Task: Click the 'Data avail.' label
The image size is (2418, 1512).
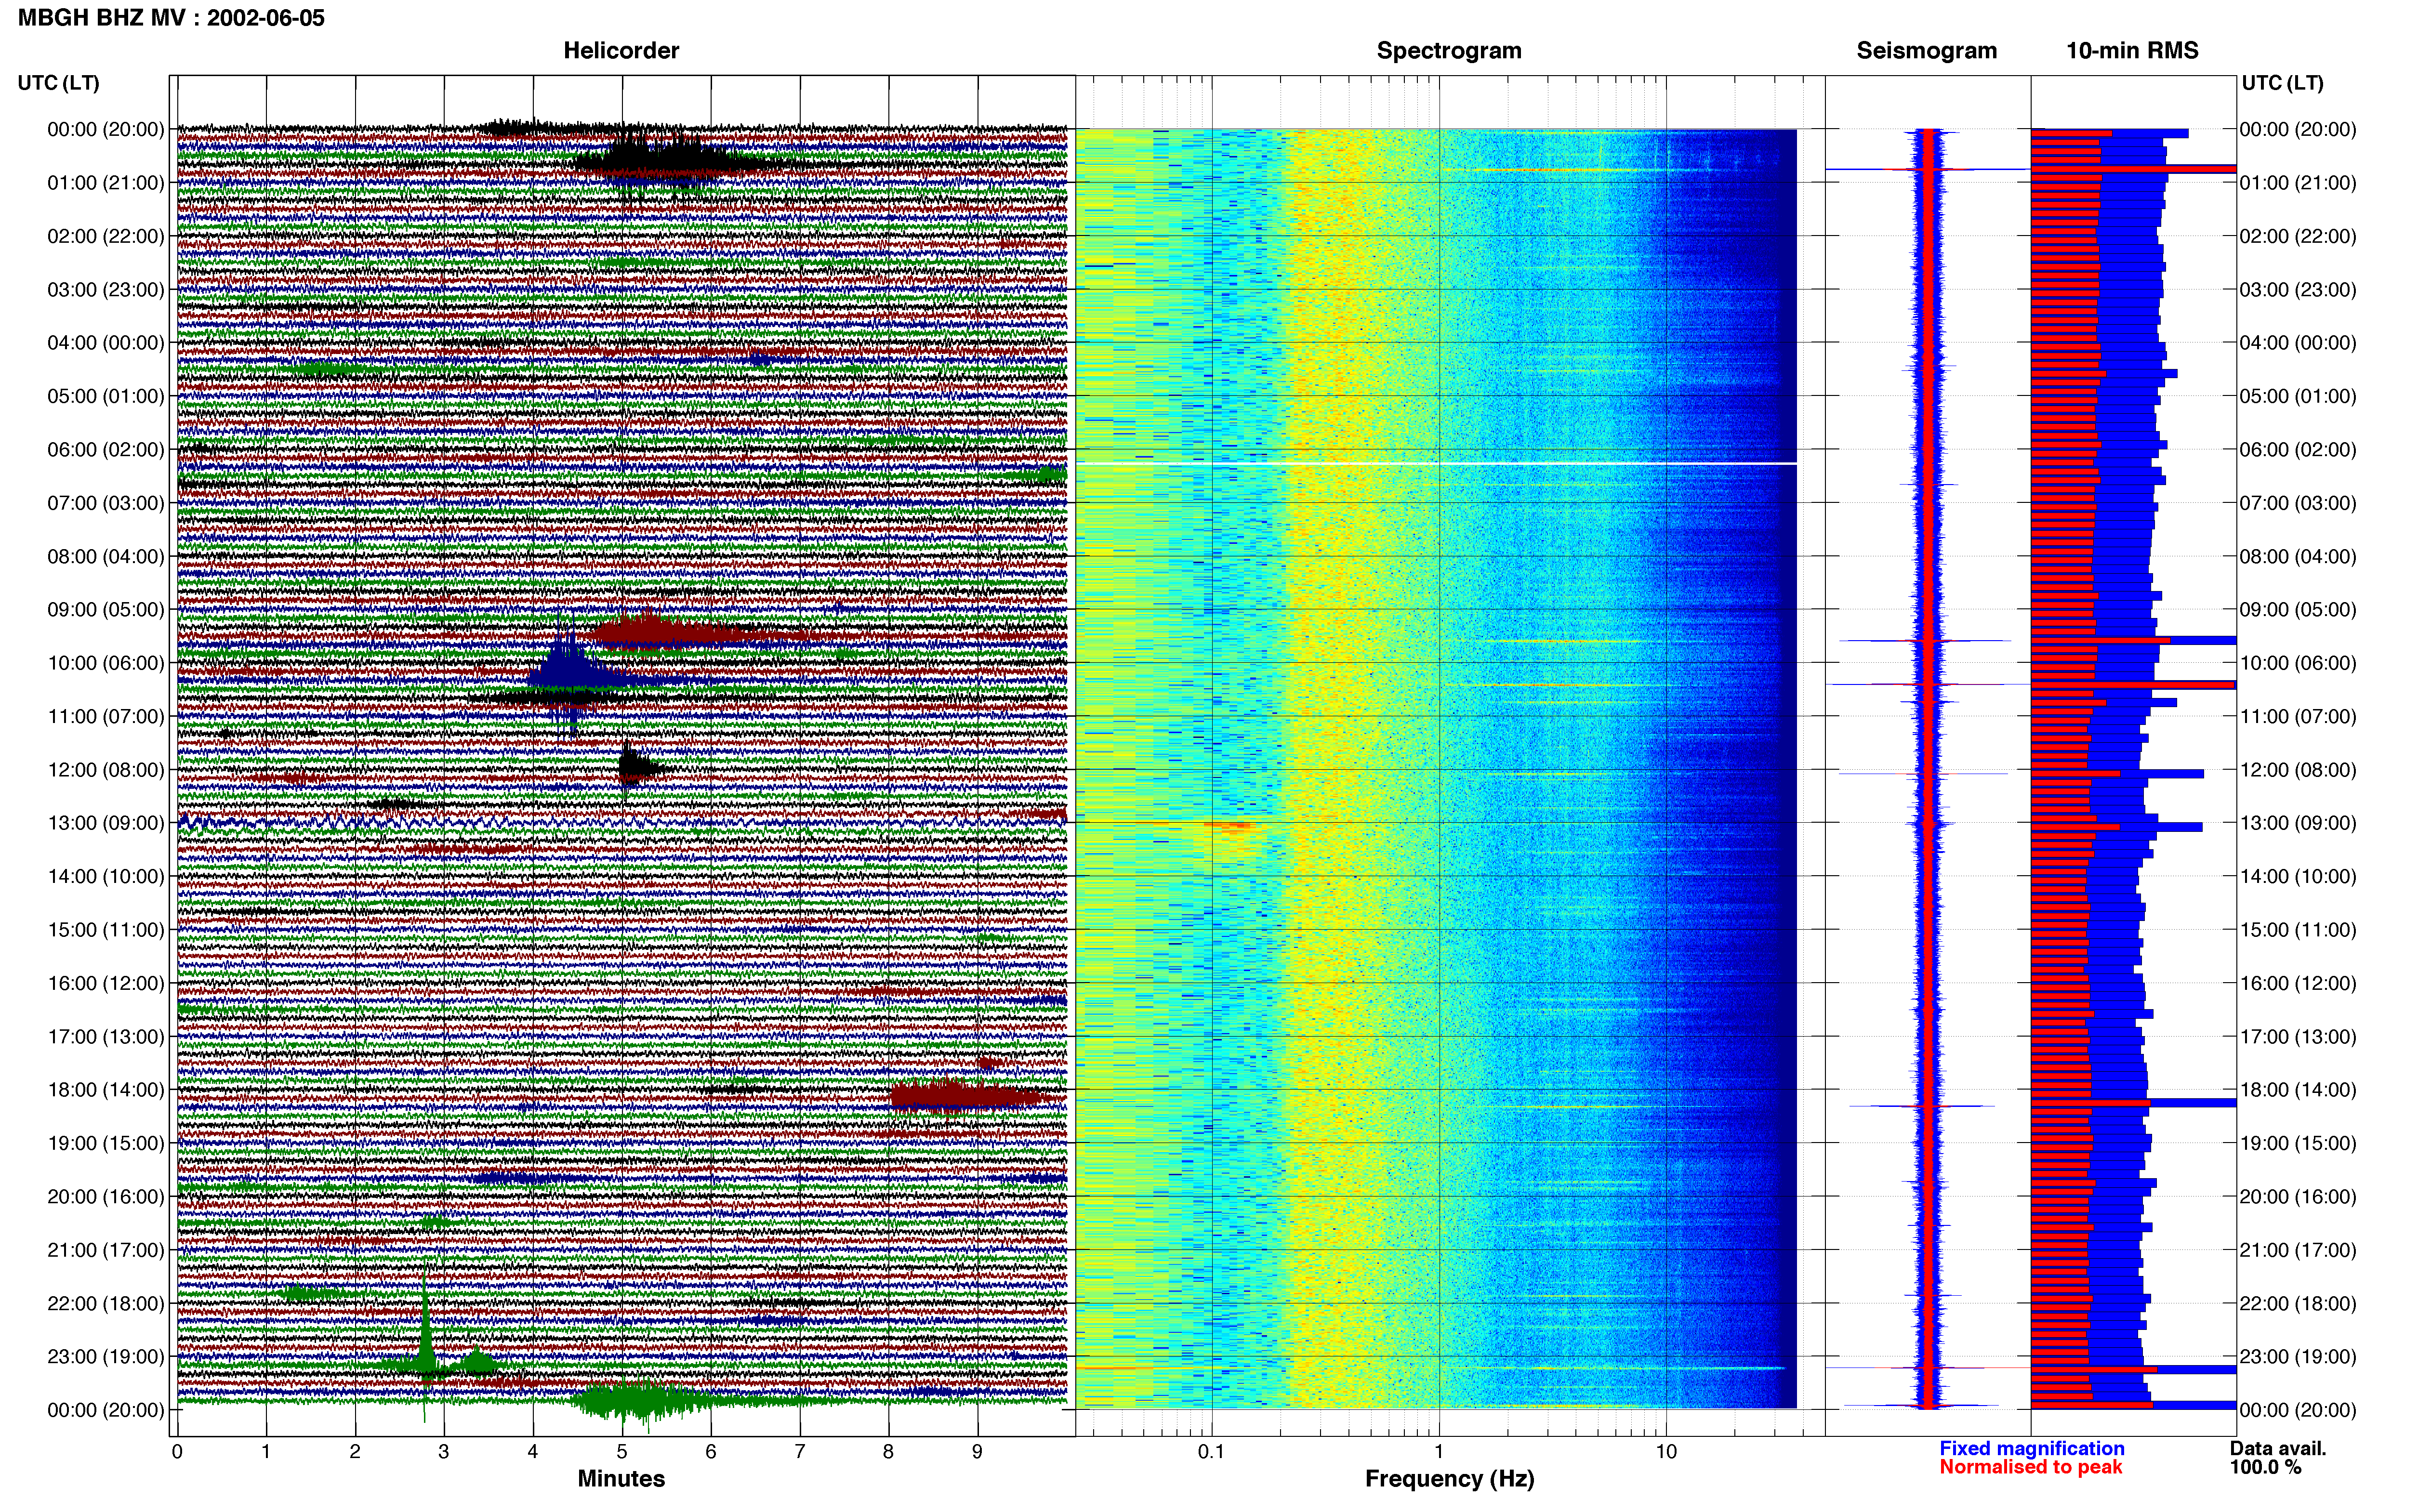Action: pyautogui.click(x=2278, y=1448)
